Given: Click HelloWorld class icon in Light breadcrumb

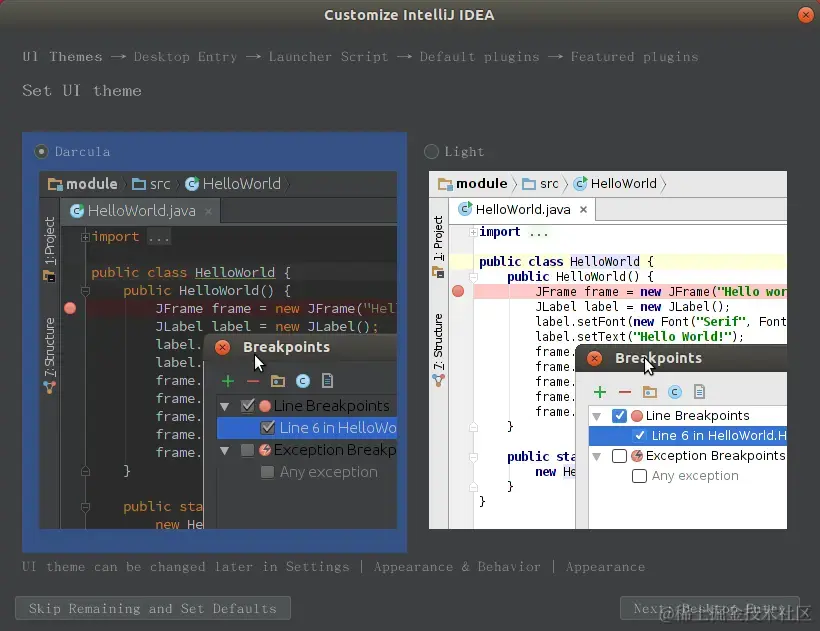Looking at the screenshot, I should (580, 183).
